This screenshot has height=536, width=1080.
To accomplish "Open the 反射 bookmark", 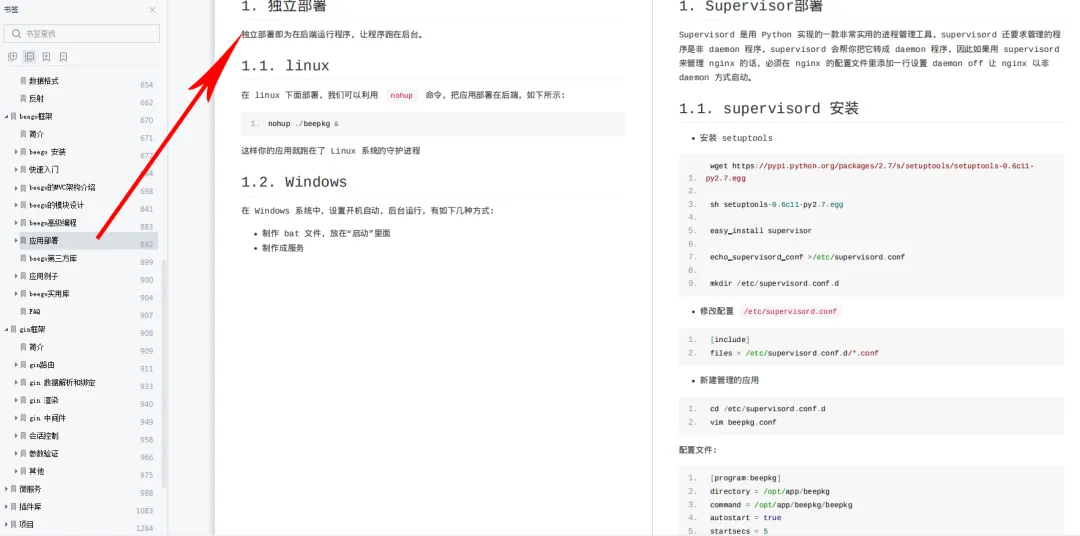I will tap(37, 99).
